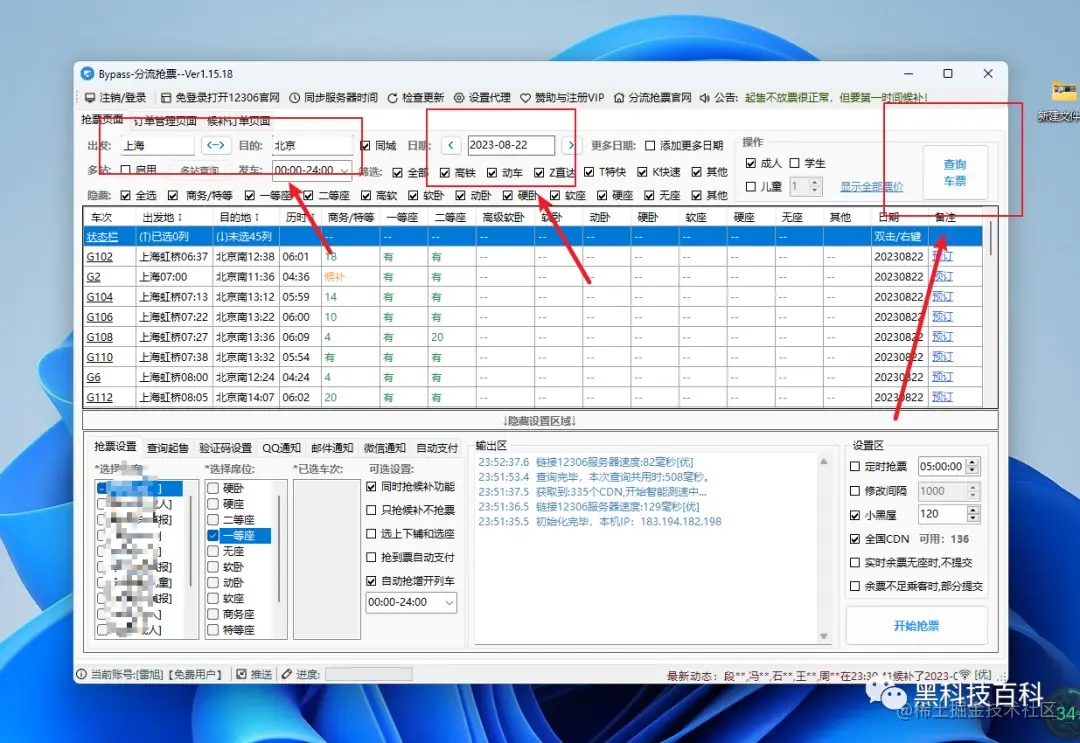1080x743 pixels.
Task: Increase the 定时抢票 time stepper
Action: pos(972,463)
